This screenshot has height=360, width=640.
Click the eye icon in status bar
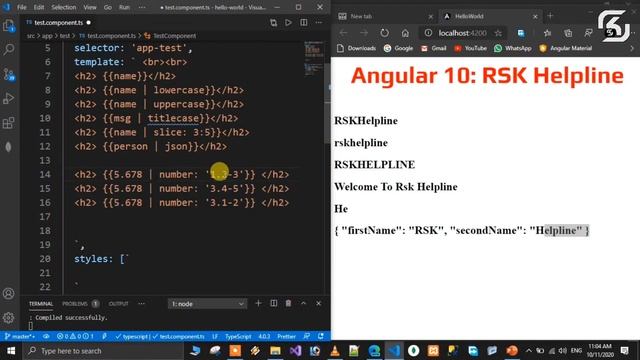(x=46, y=336)
